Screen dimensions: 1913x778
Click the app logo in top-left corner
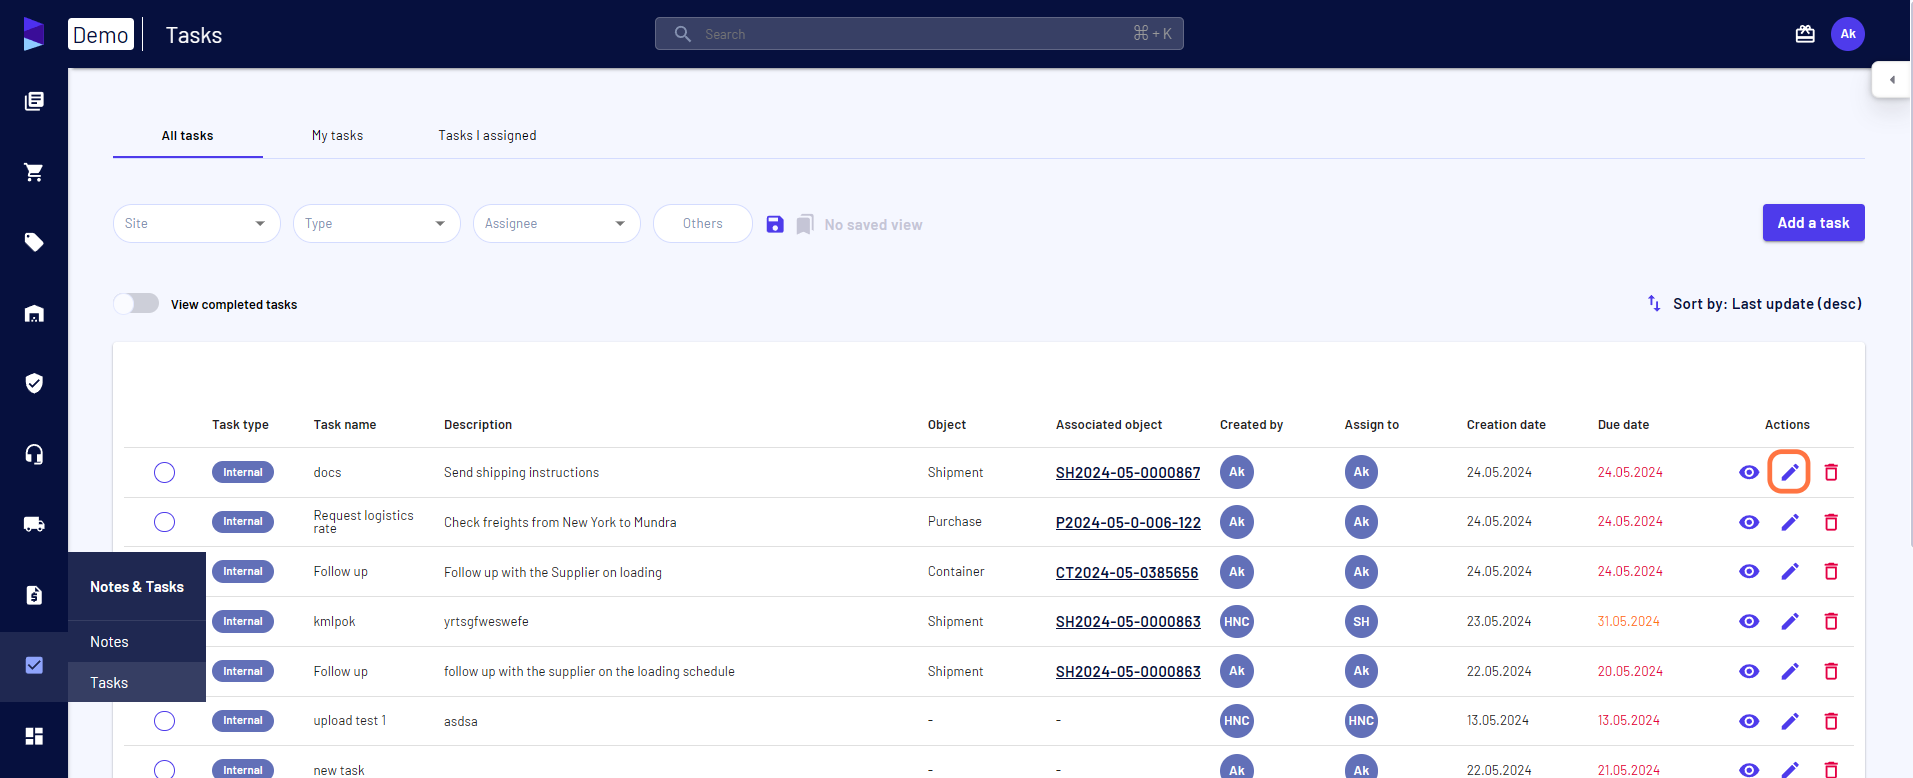tap(33, 34)
